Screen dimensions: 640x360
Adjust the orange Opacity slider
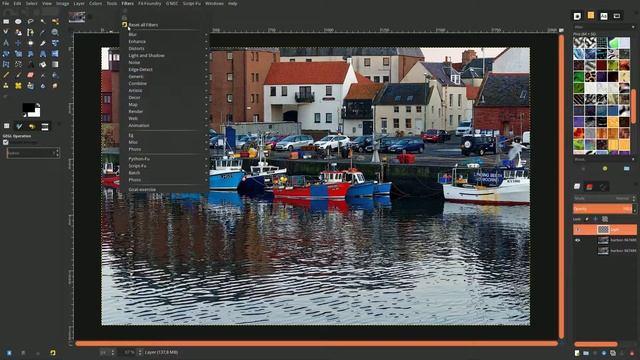tap(603, 209)
